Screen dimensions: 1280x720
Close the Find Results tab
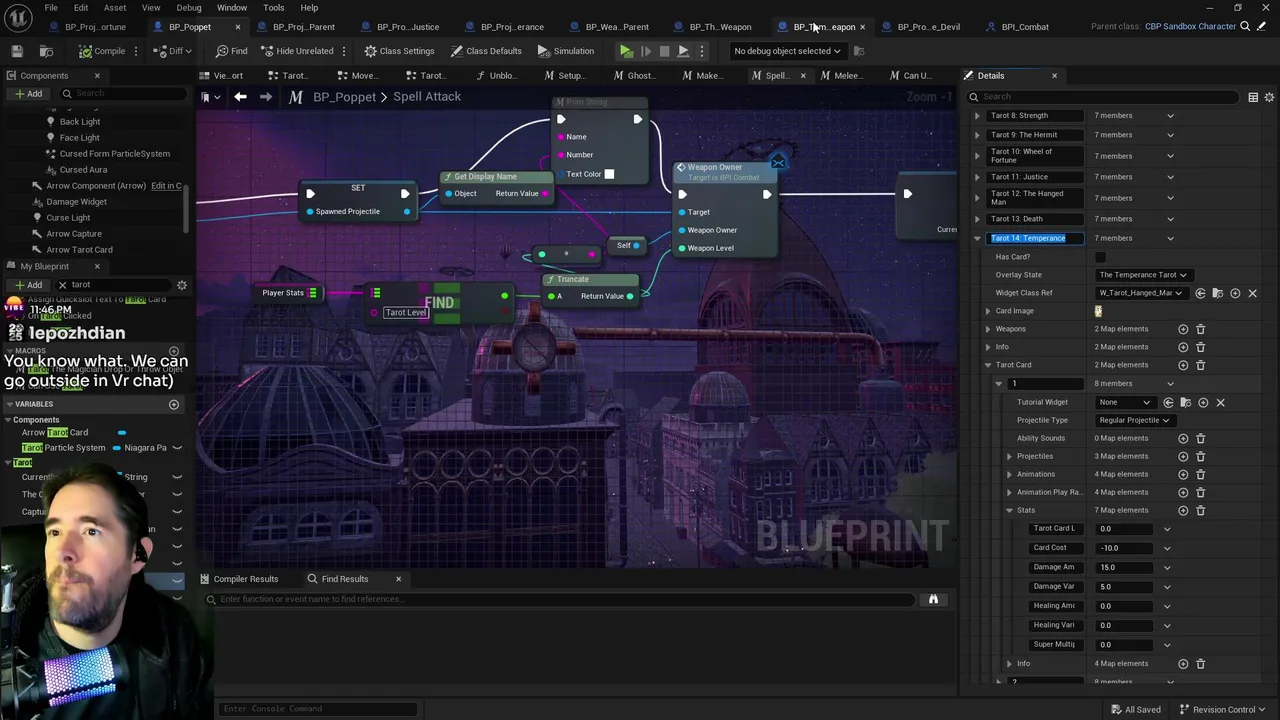coord(398,579)
